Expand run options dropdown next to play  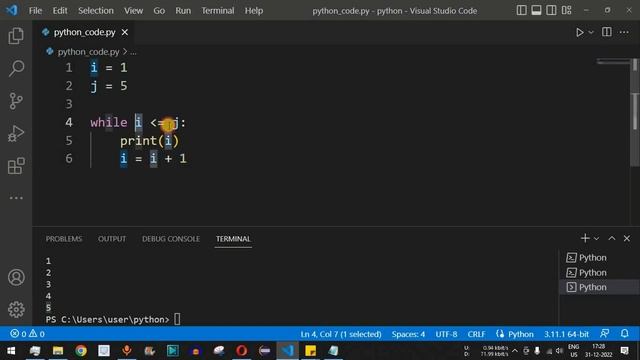591,32
